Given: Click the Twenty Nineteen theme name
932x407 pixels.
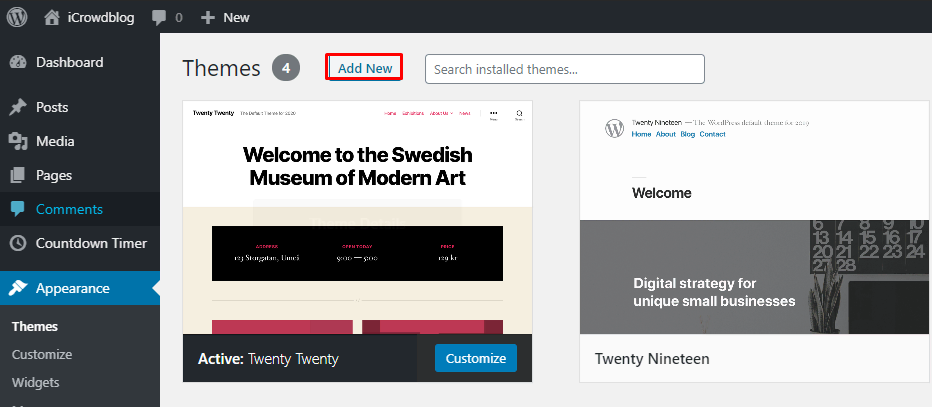Looking at the screenshot, I should [652, 358].
